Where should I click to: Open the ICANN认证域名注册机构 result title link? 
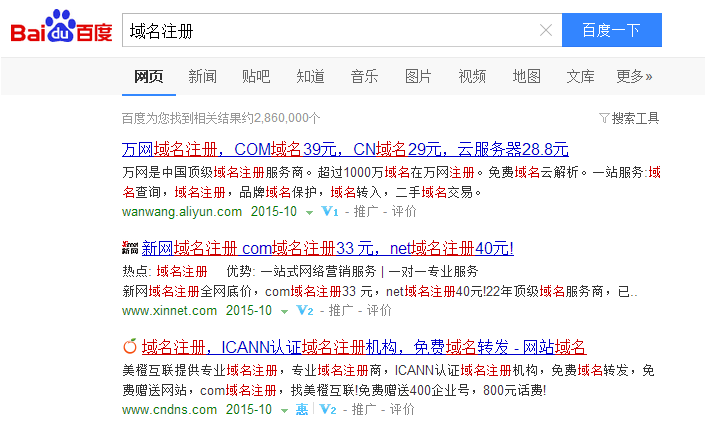click(364, 347)
